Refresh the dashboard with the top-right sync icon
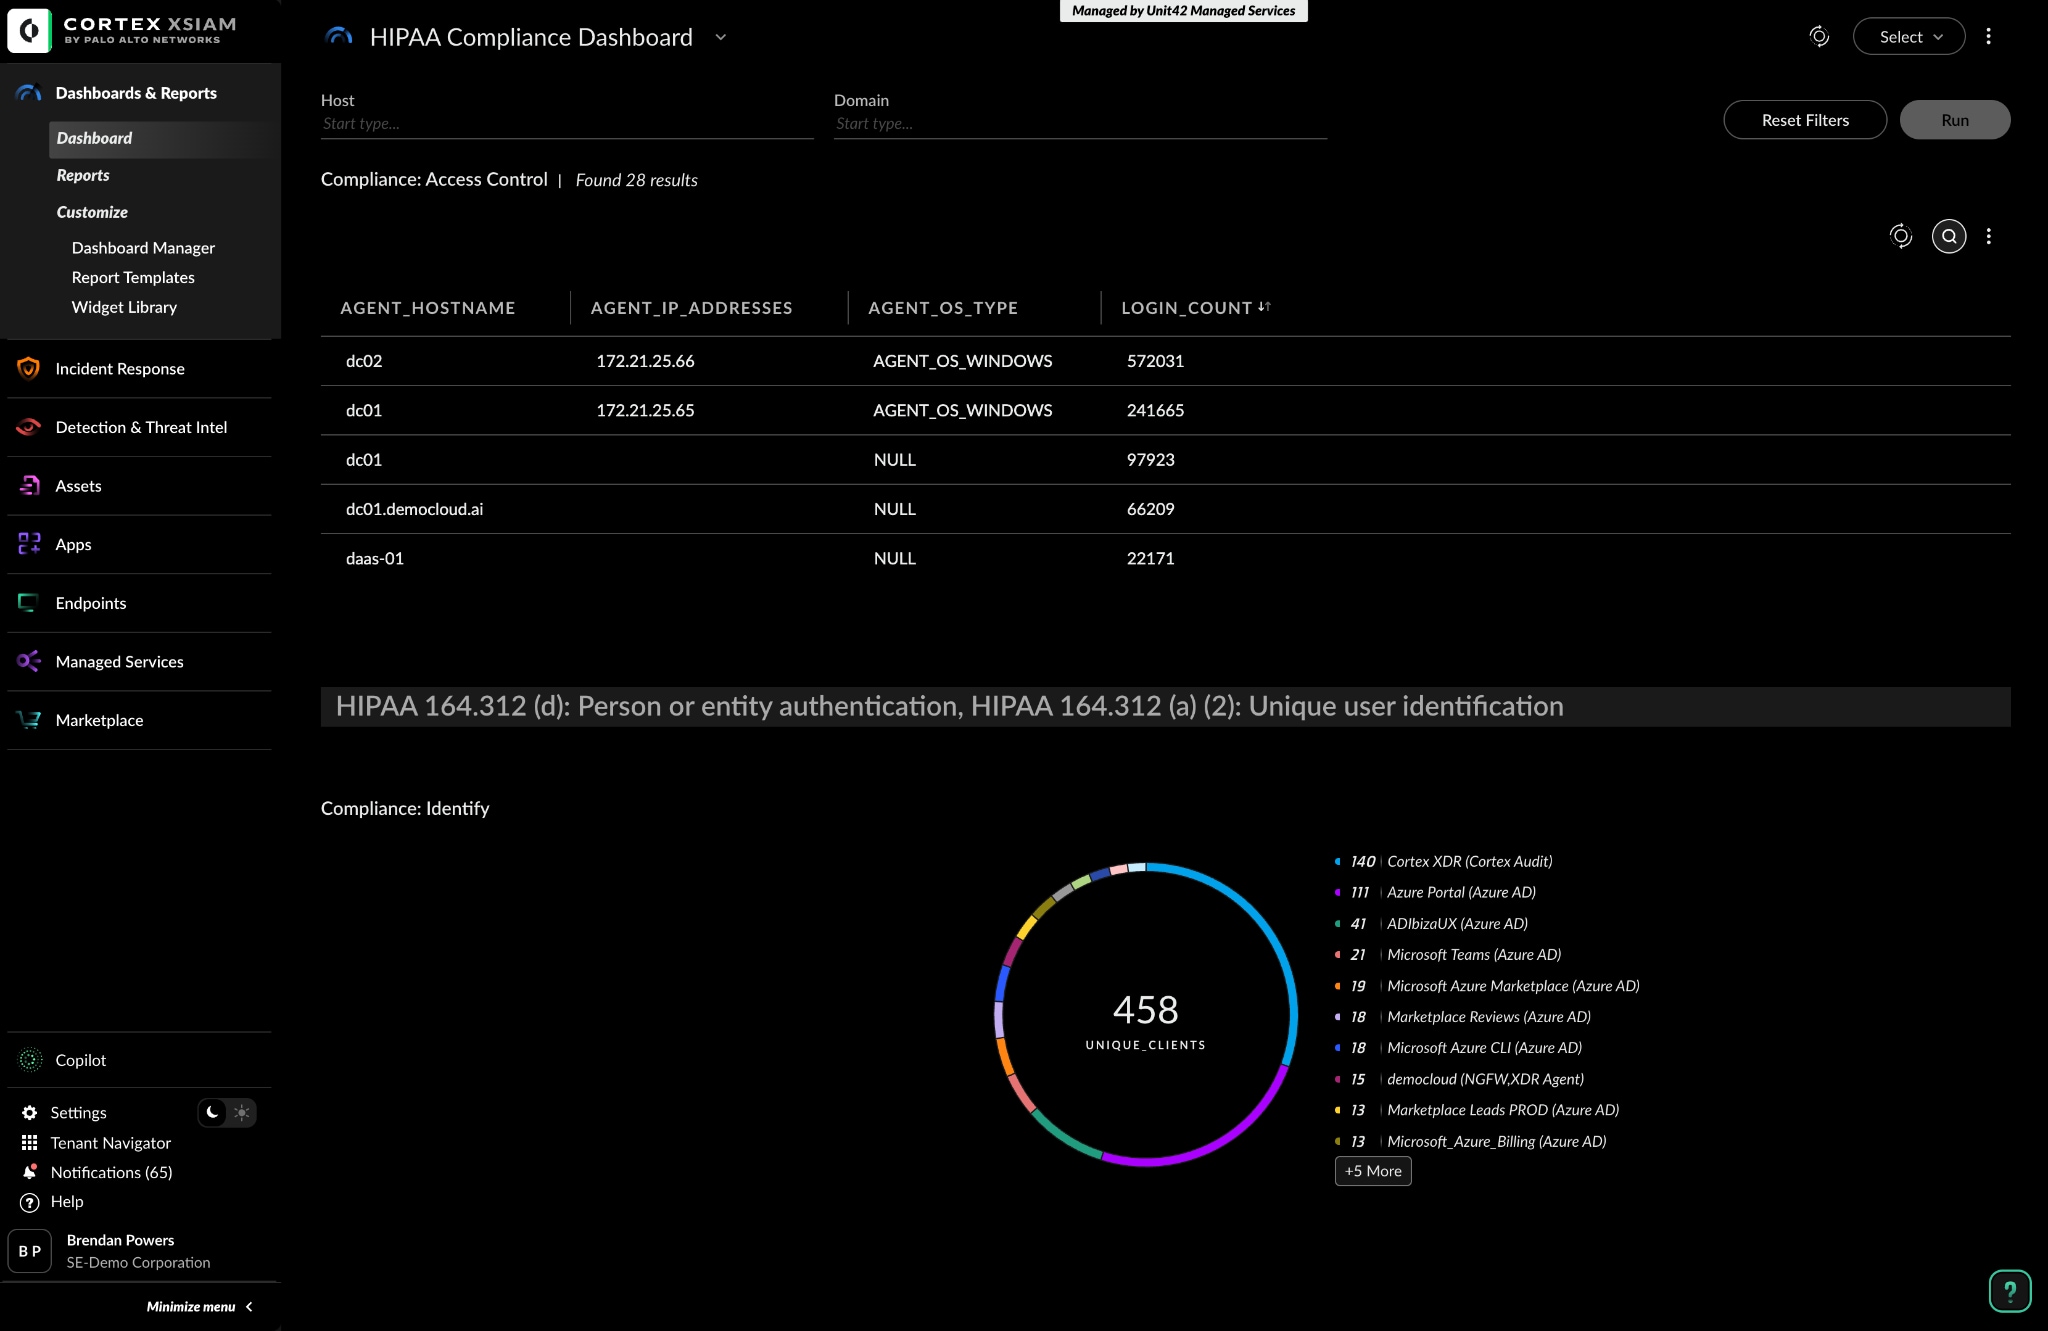 point(1819,36)
